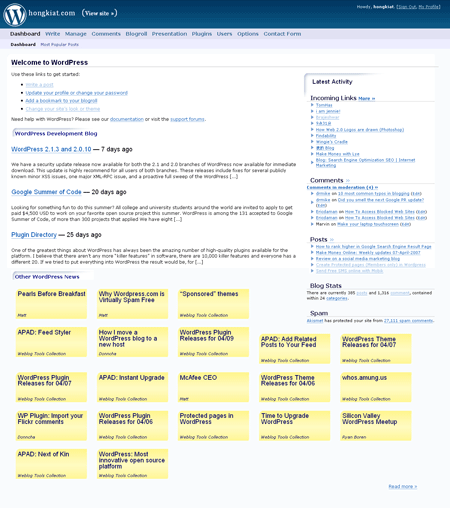Open the "Sponsored" themes news card

pyautogui.click(x=213, y=304)
